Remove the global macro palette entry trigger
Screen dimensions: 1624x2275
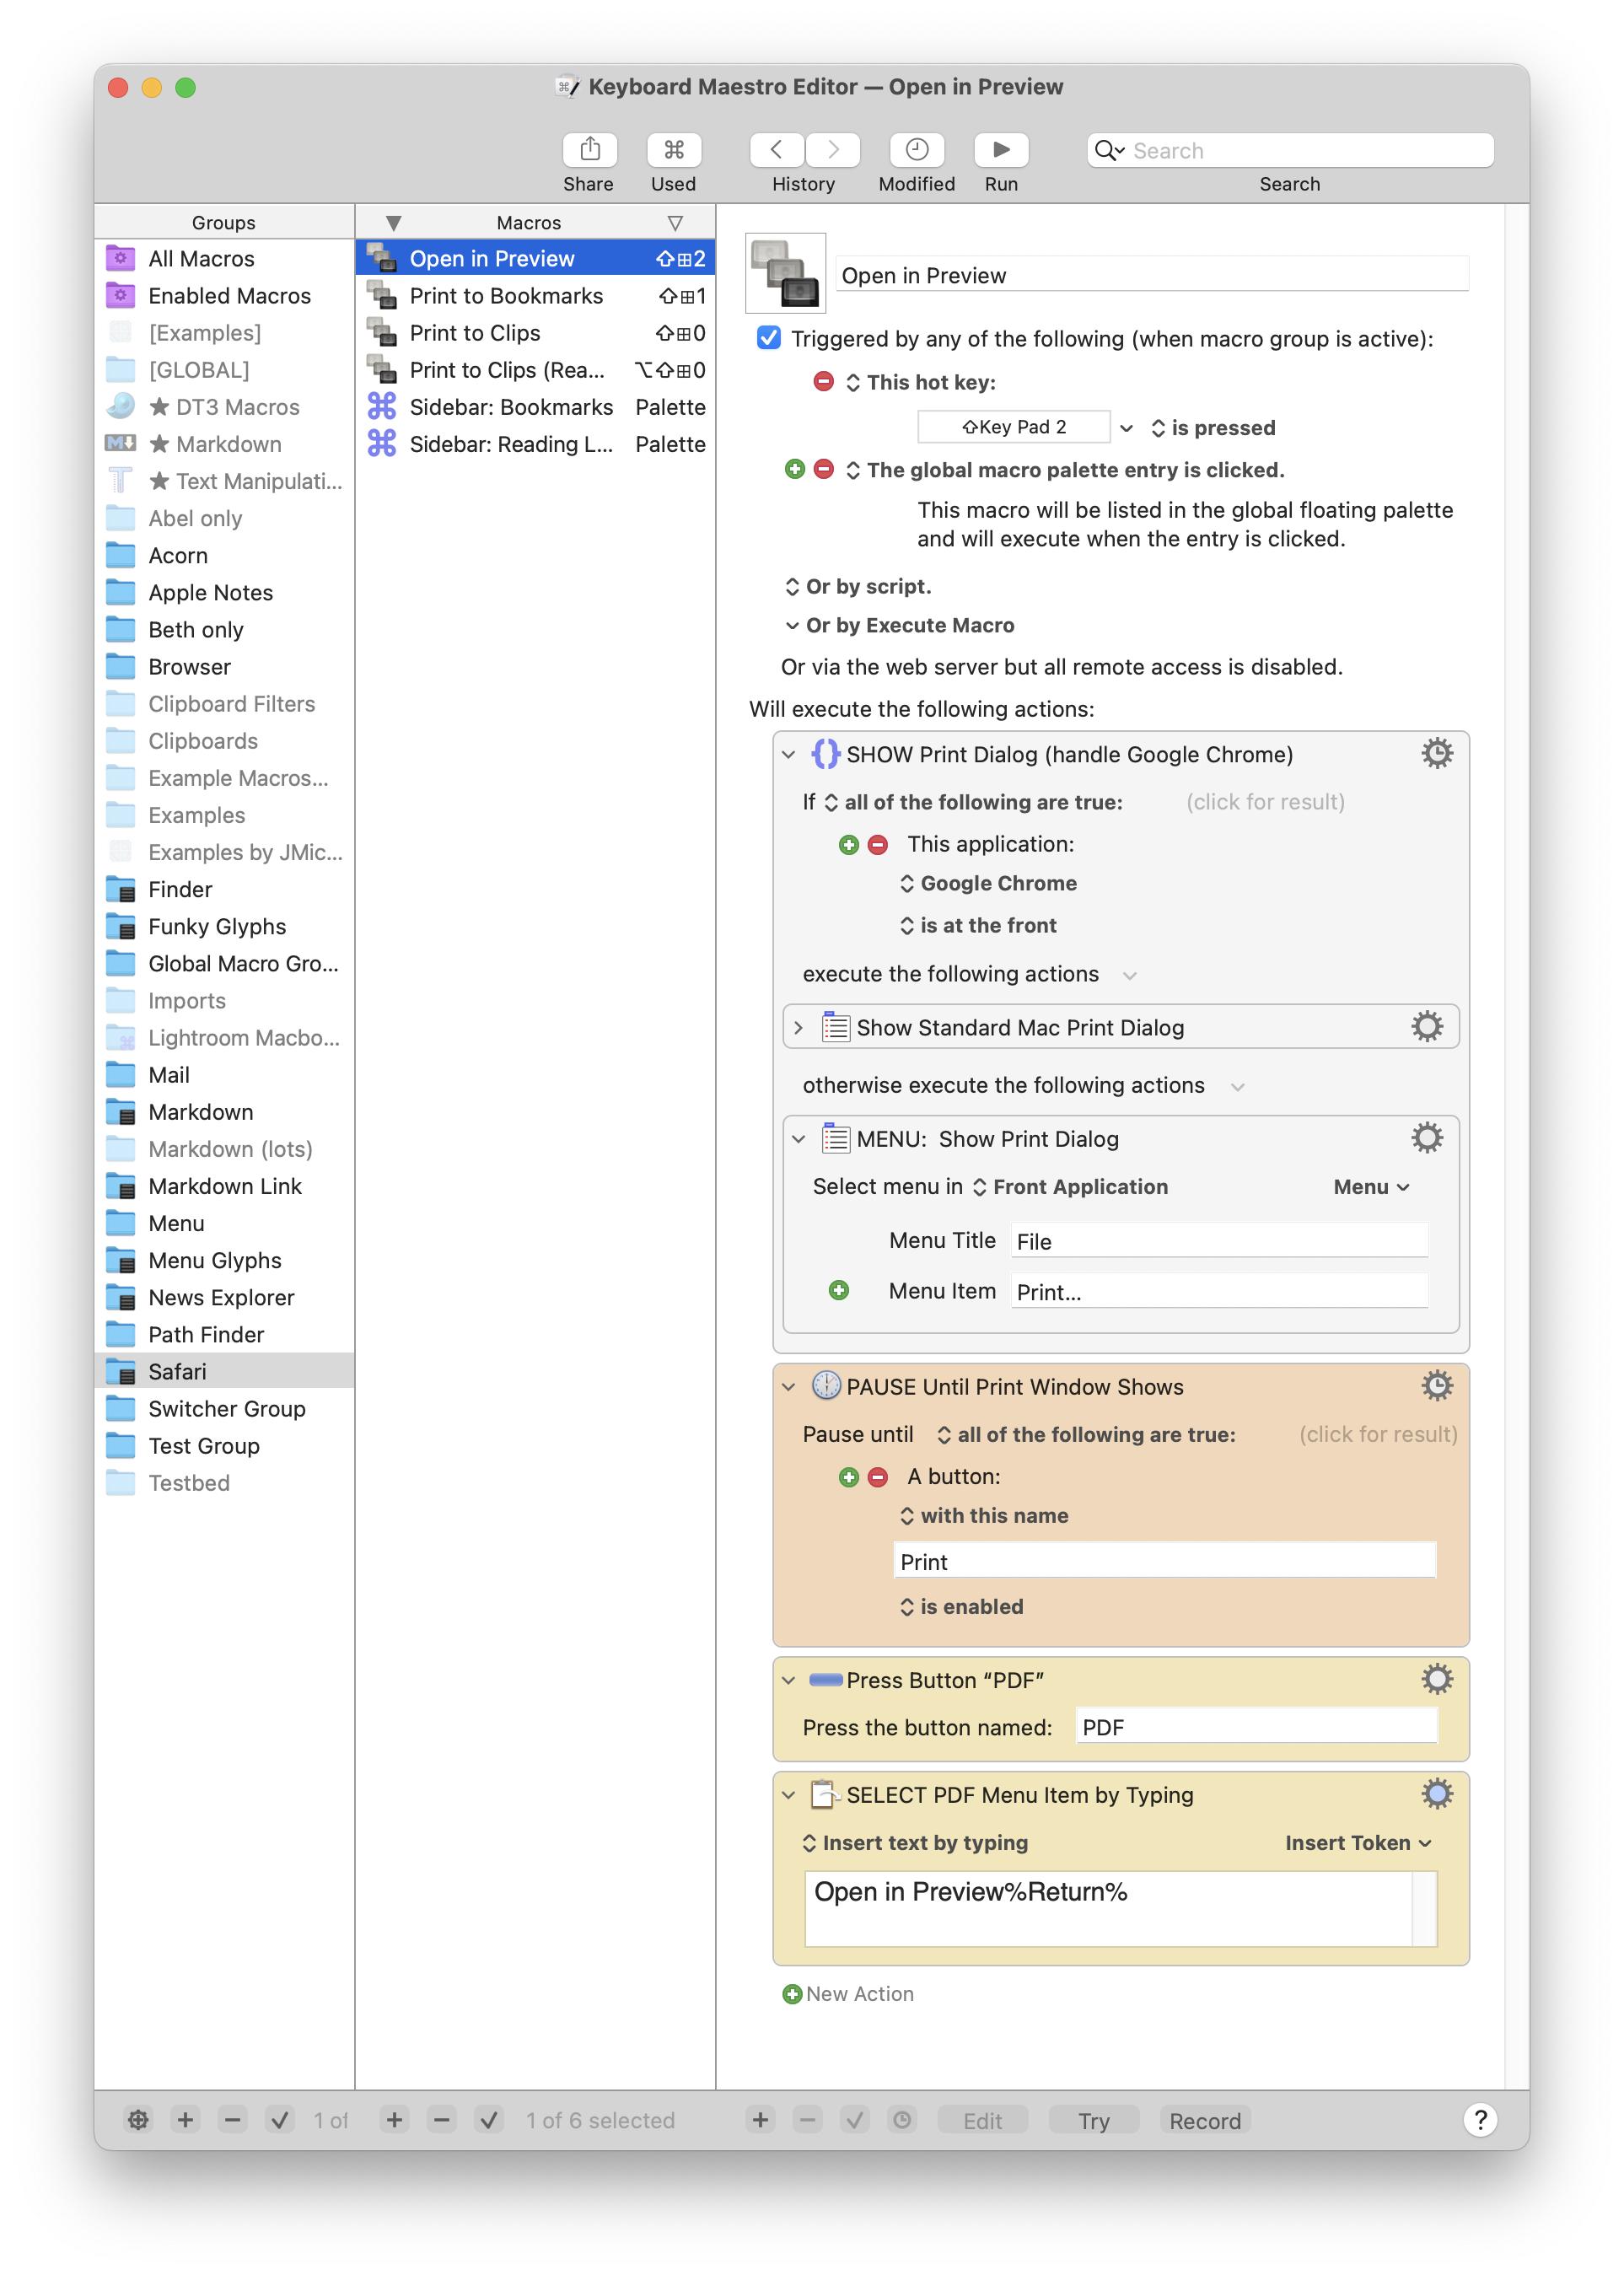823,469
